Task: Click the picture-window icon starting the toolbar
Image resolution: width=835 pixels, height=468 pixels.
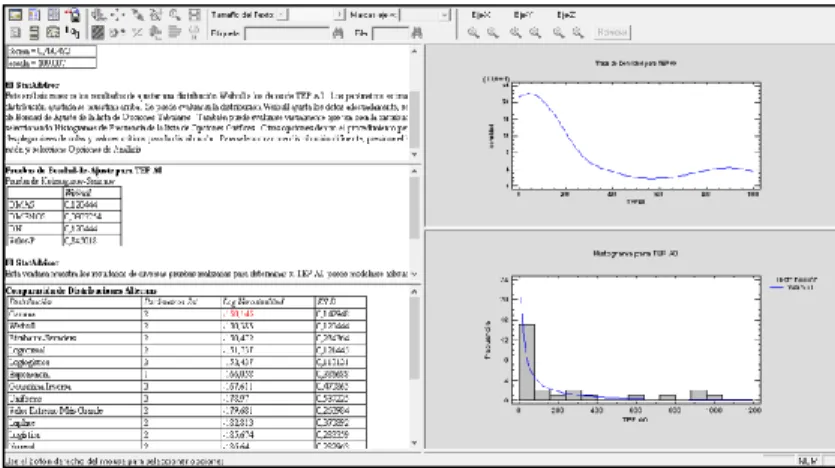Action: coord(15,15)
